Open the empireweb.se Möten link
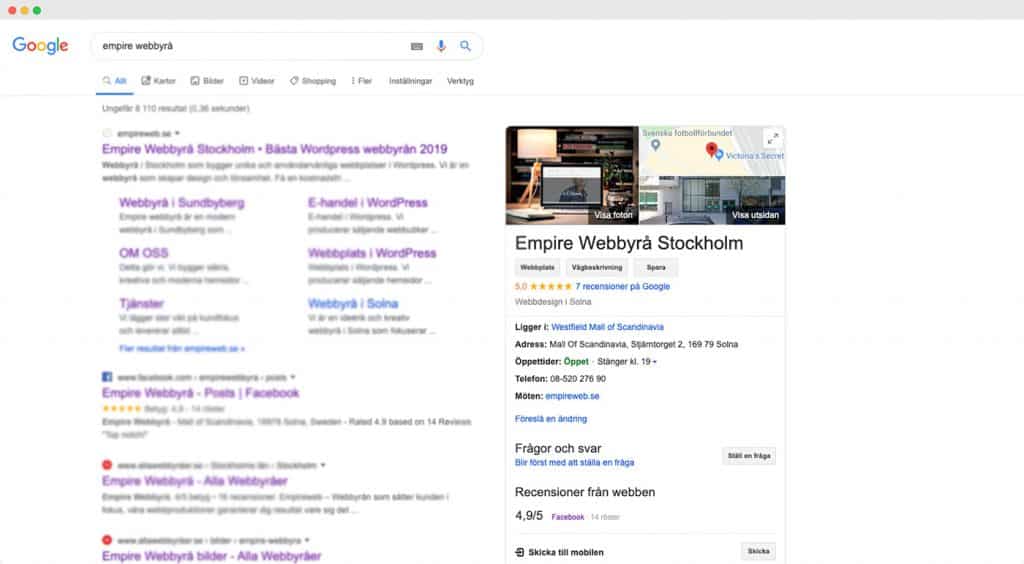 [x=572, y=396]
